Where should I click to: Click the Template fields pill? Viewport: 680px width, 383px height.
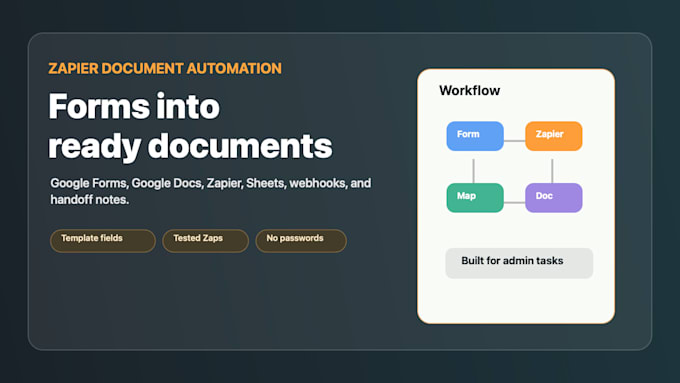pos(103,241)
